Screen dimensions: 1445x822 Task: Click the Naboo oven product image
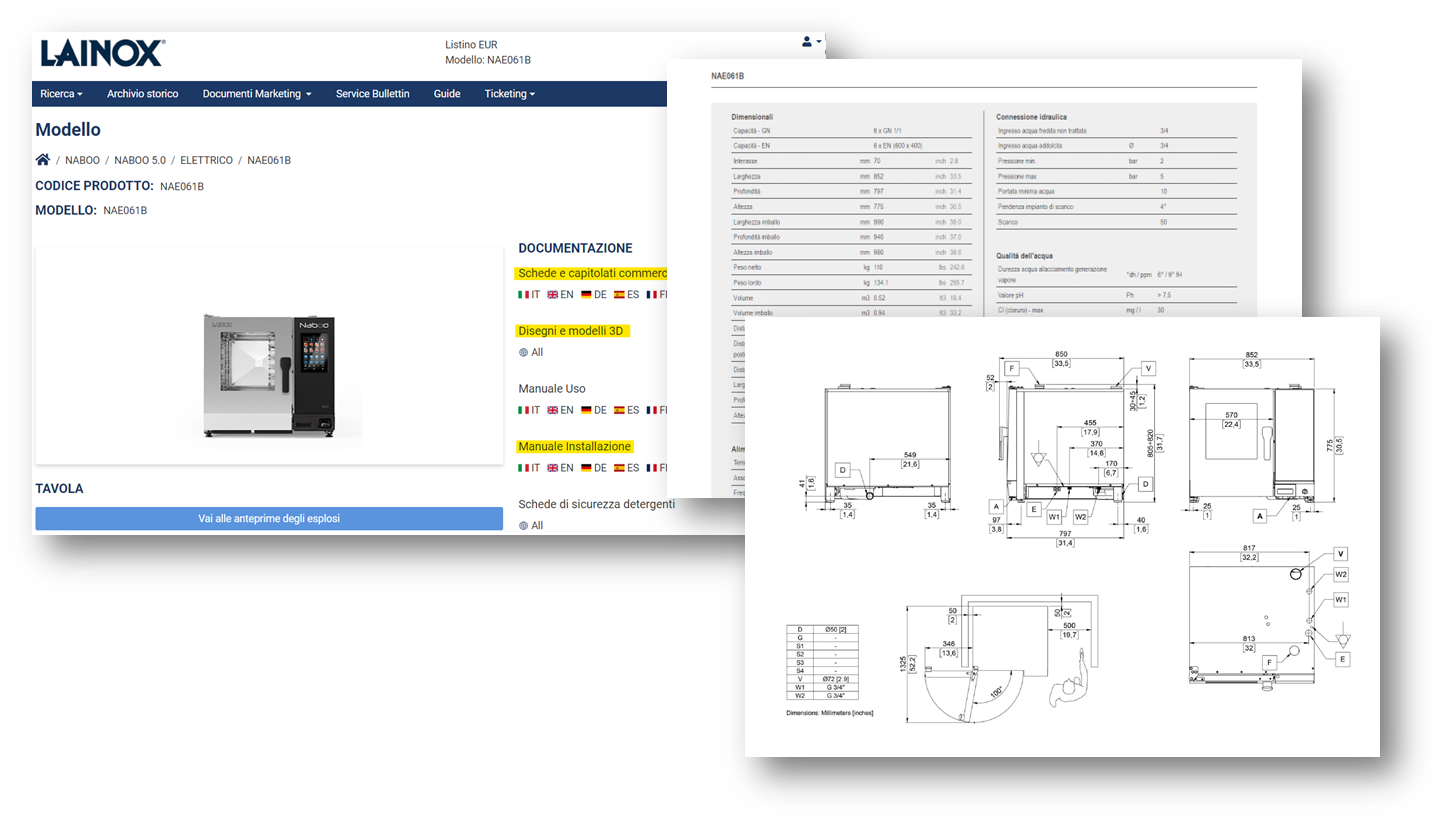point(269,375)
